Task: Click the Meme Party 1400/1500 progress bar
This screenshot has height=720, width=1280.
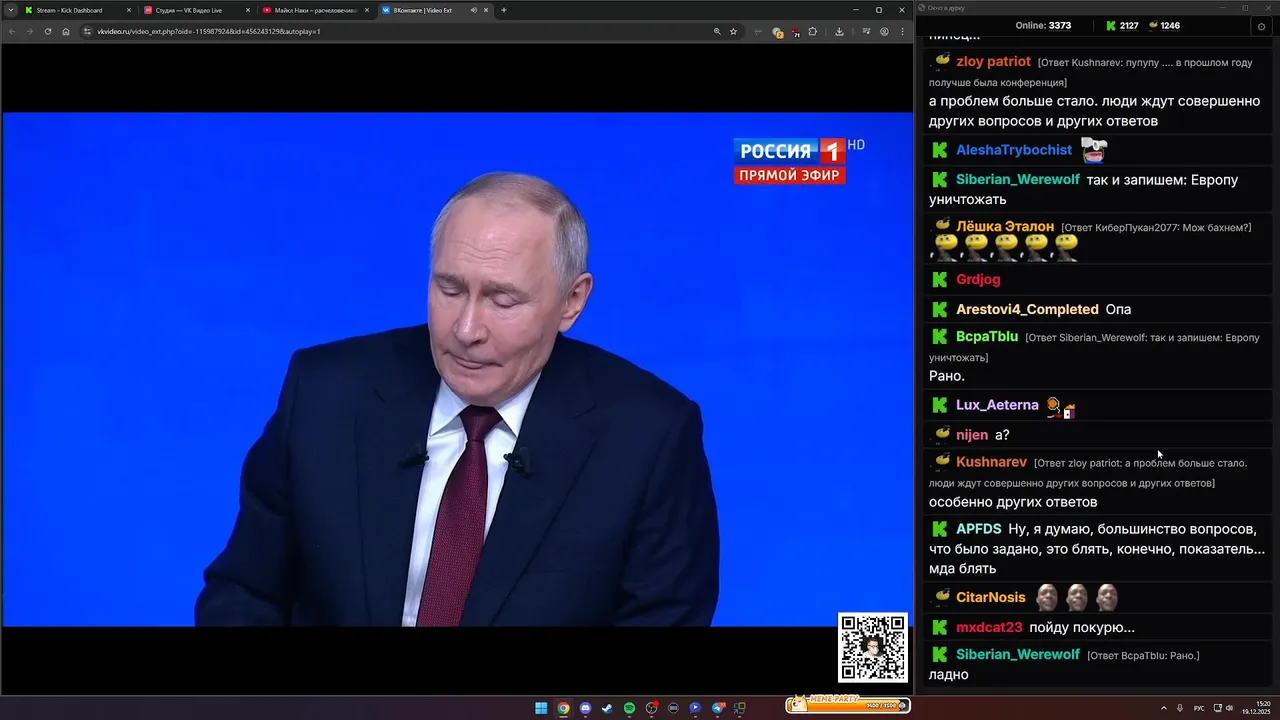Action: pos(847,704)
